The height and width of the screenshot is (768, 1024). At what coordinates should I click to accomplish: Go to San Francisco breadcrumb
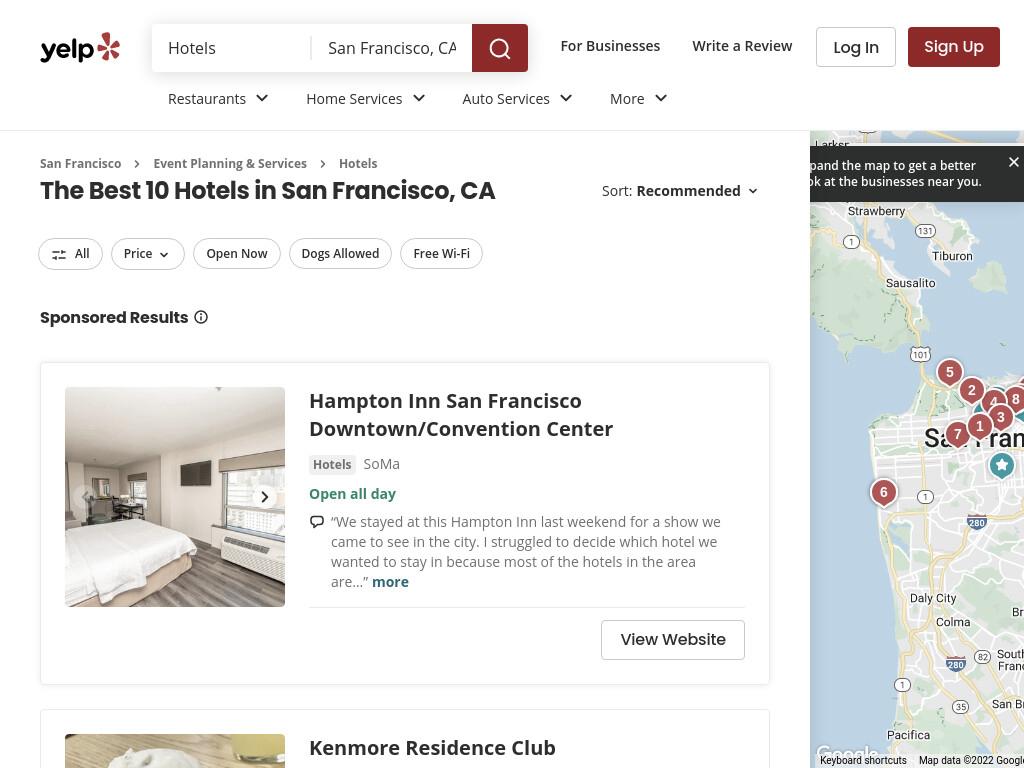(x=80, y=163)
